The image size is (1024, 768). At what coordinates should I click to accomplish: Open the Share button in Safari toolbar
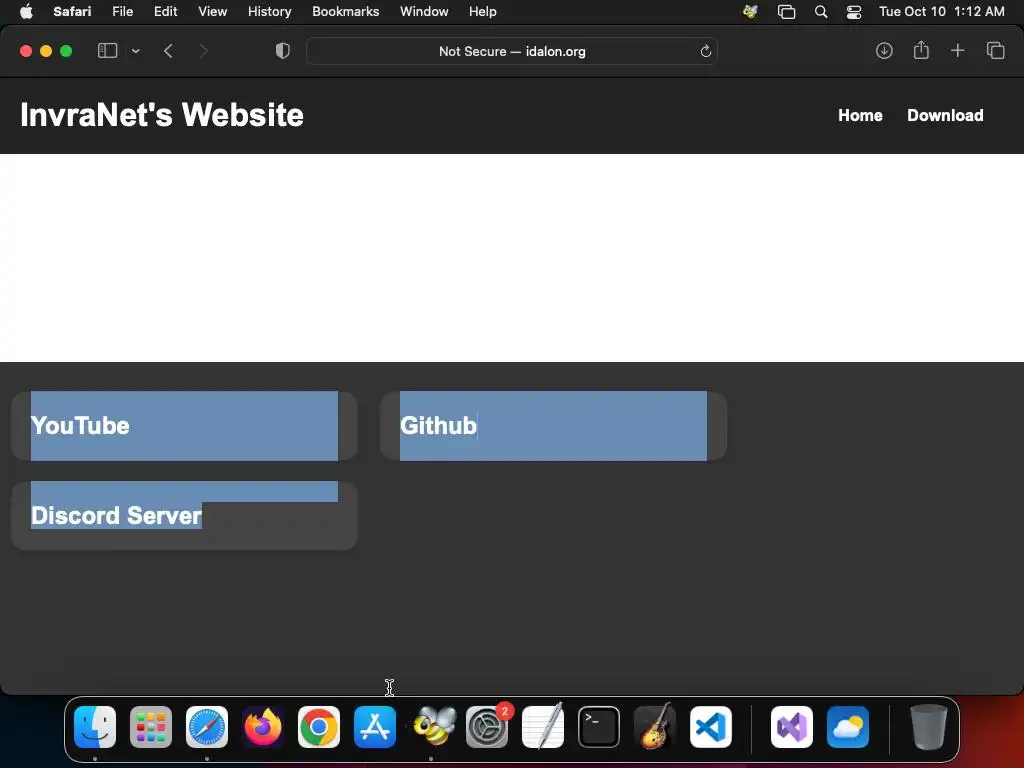(x=921, y=50)
